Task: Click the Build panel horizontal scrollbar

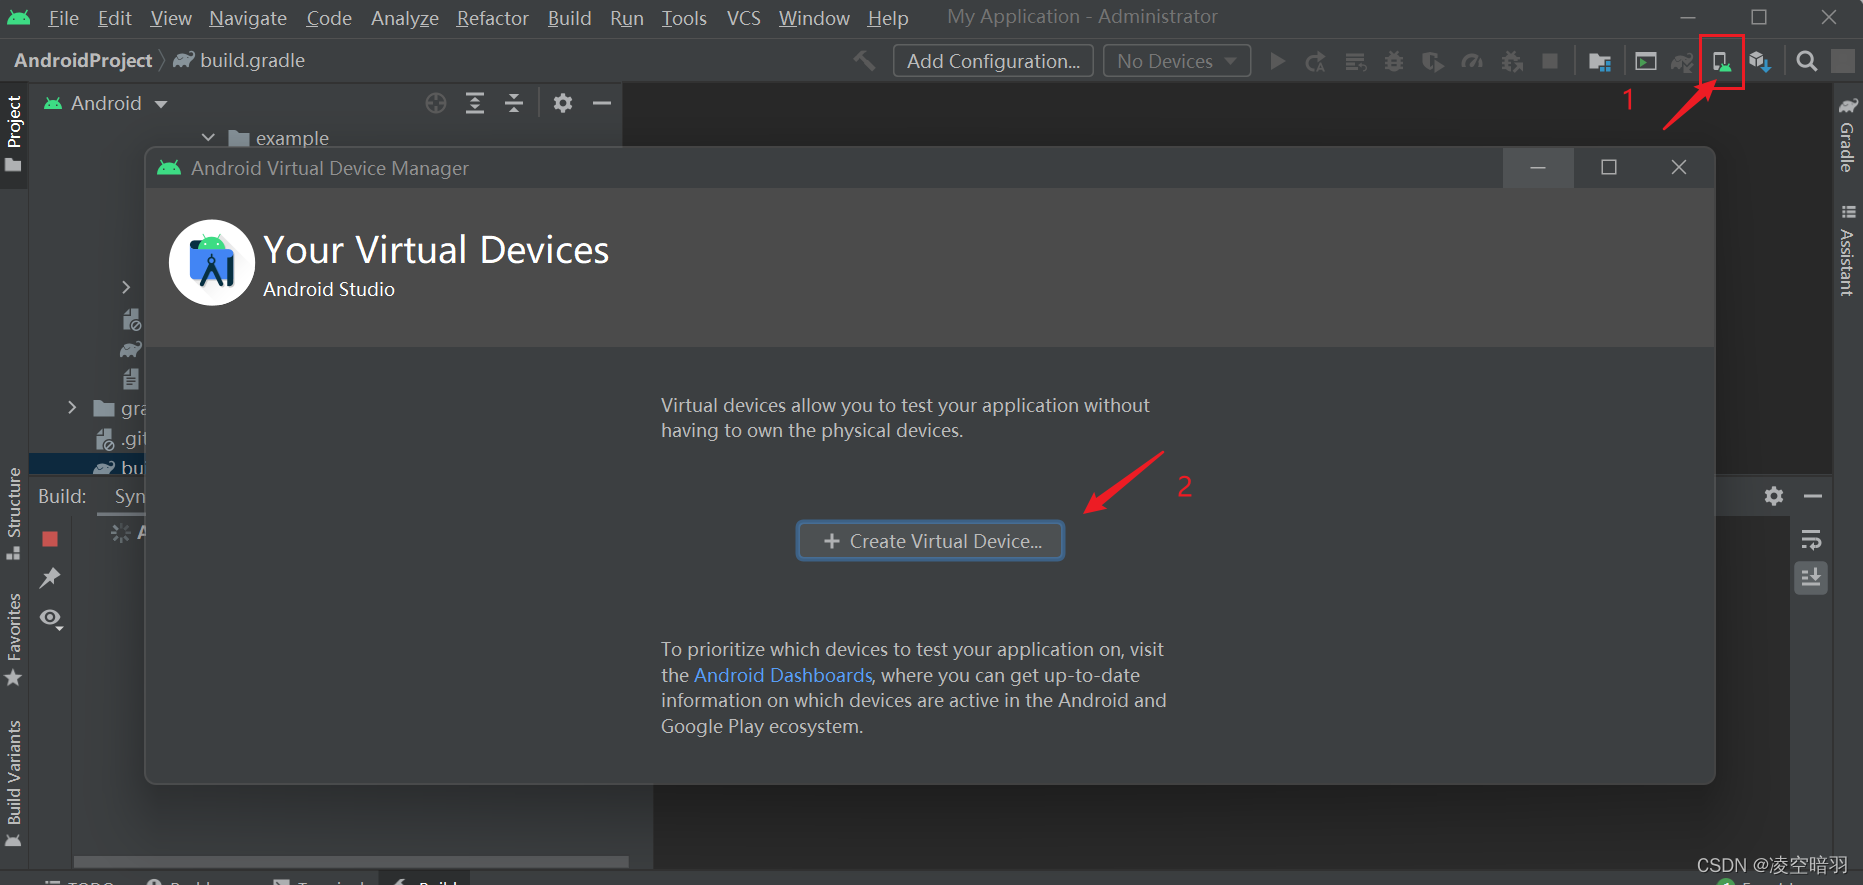Action: pos(351,861)
